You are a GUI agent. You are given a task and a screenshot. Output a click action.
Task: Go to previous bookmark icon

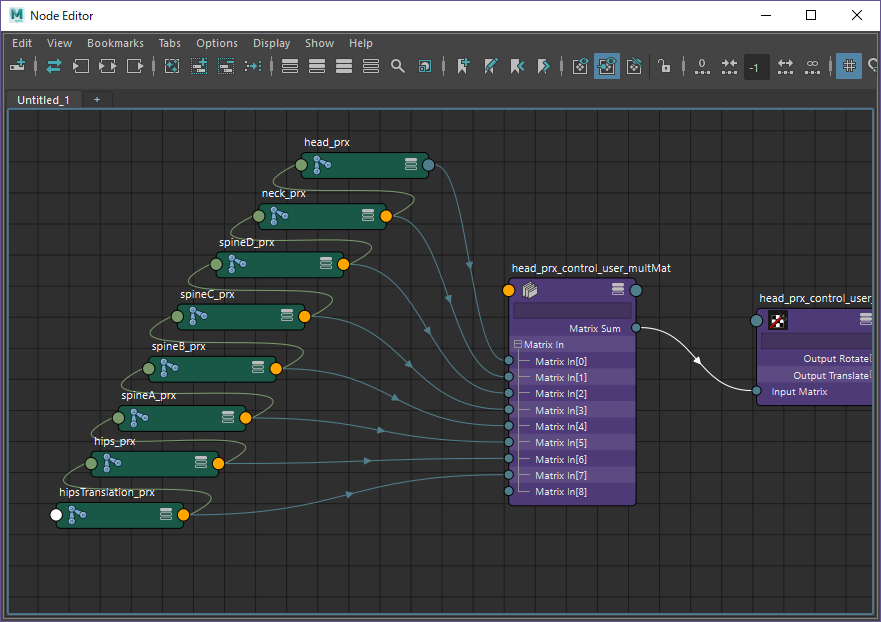(517, 66)
